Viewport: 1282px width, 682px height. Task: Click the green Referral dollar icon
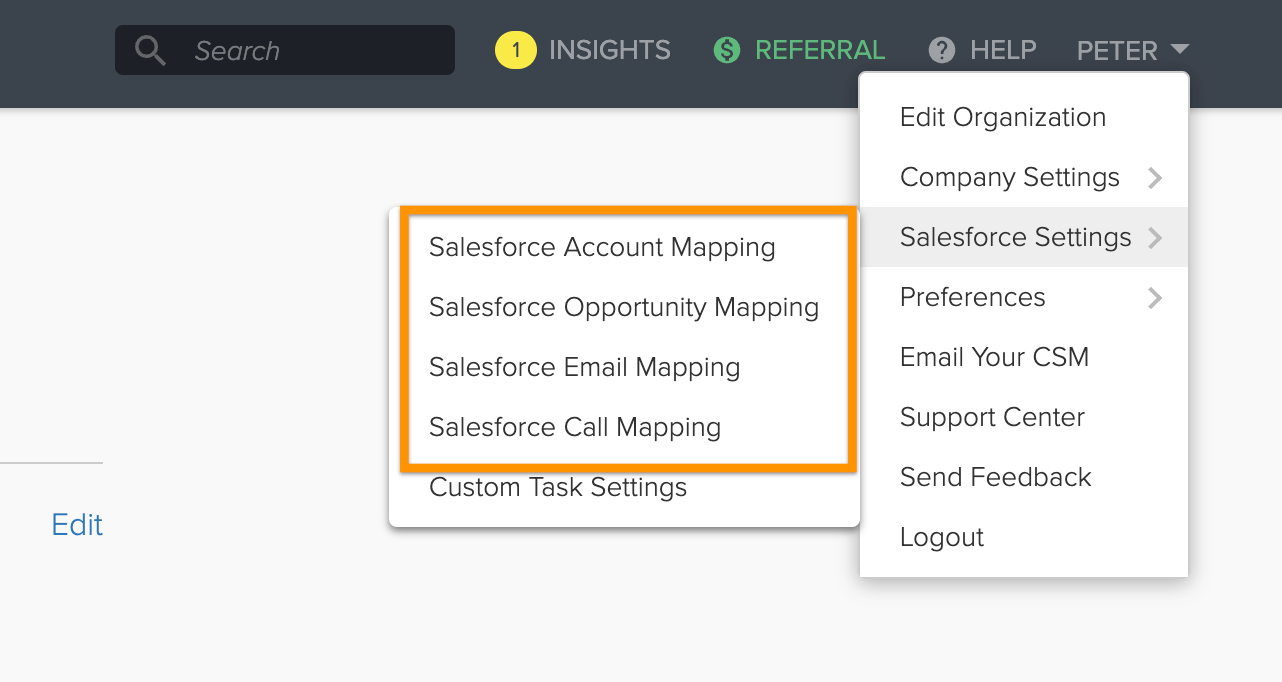726,49
